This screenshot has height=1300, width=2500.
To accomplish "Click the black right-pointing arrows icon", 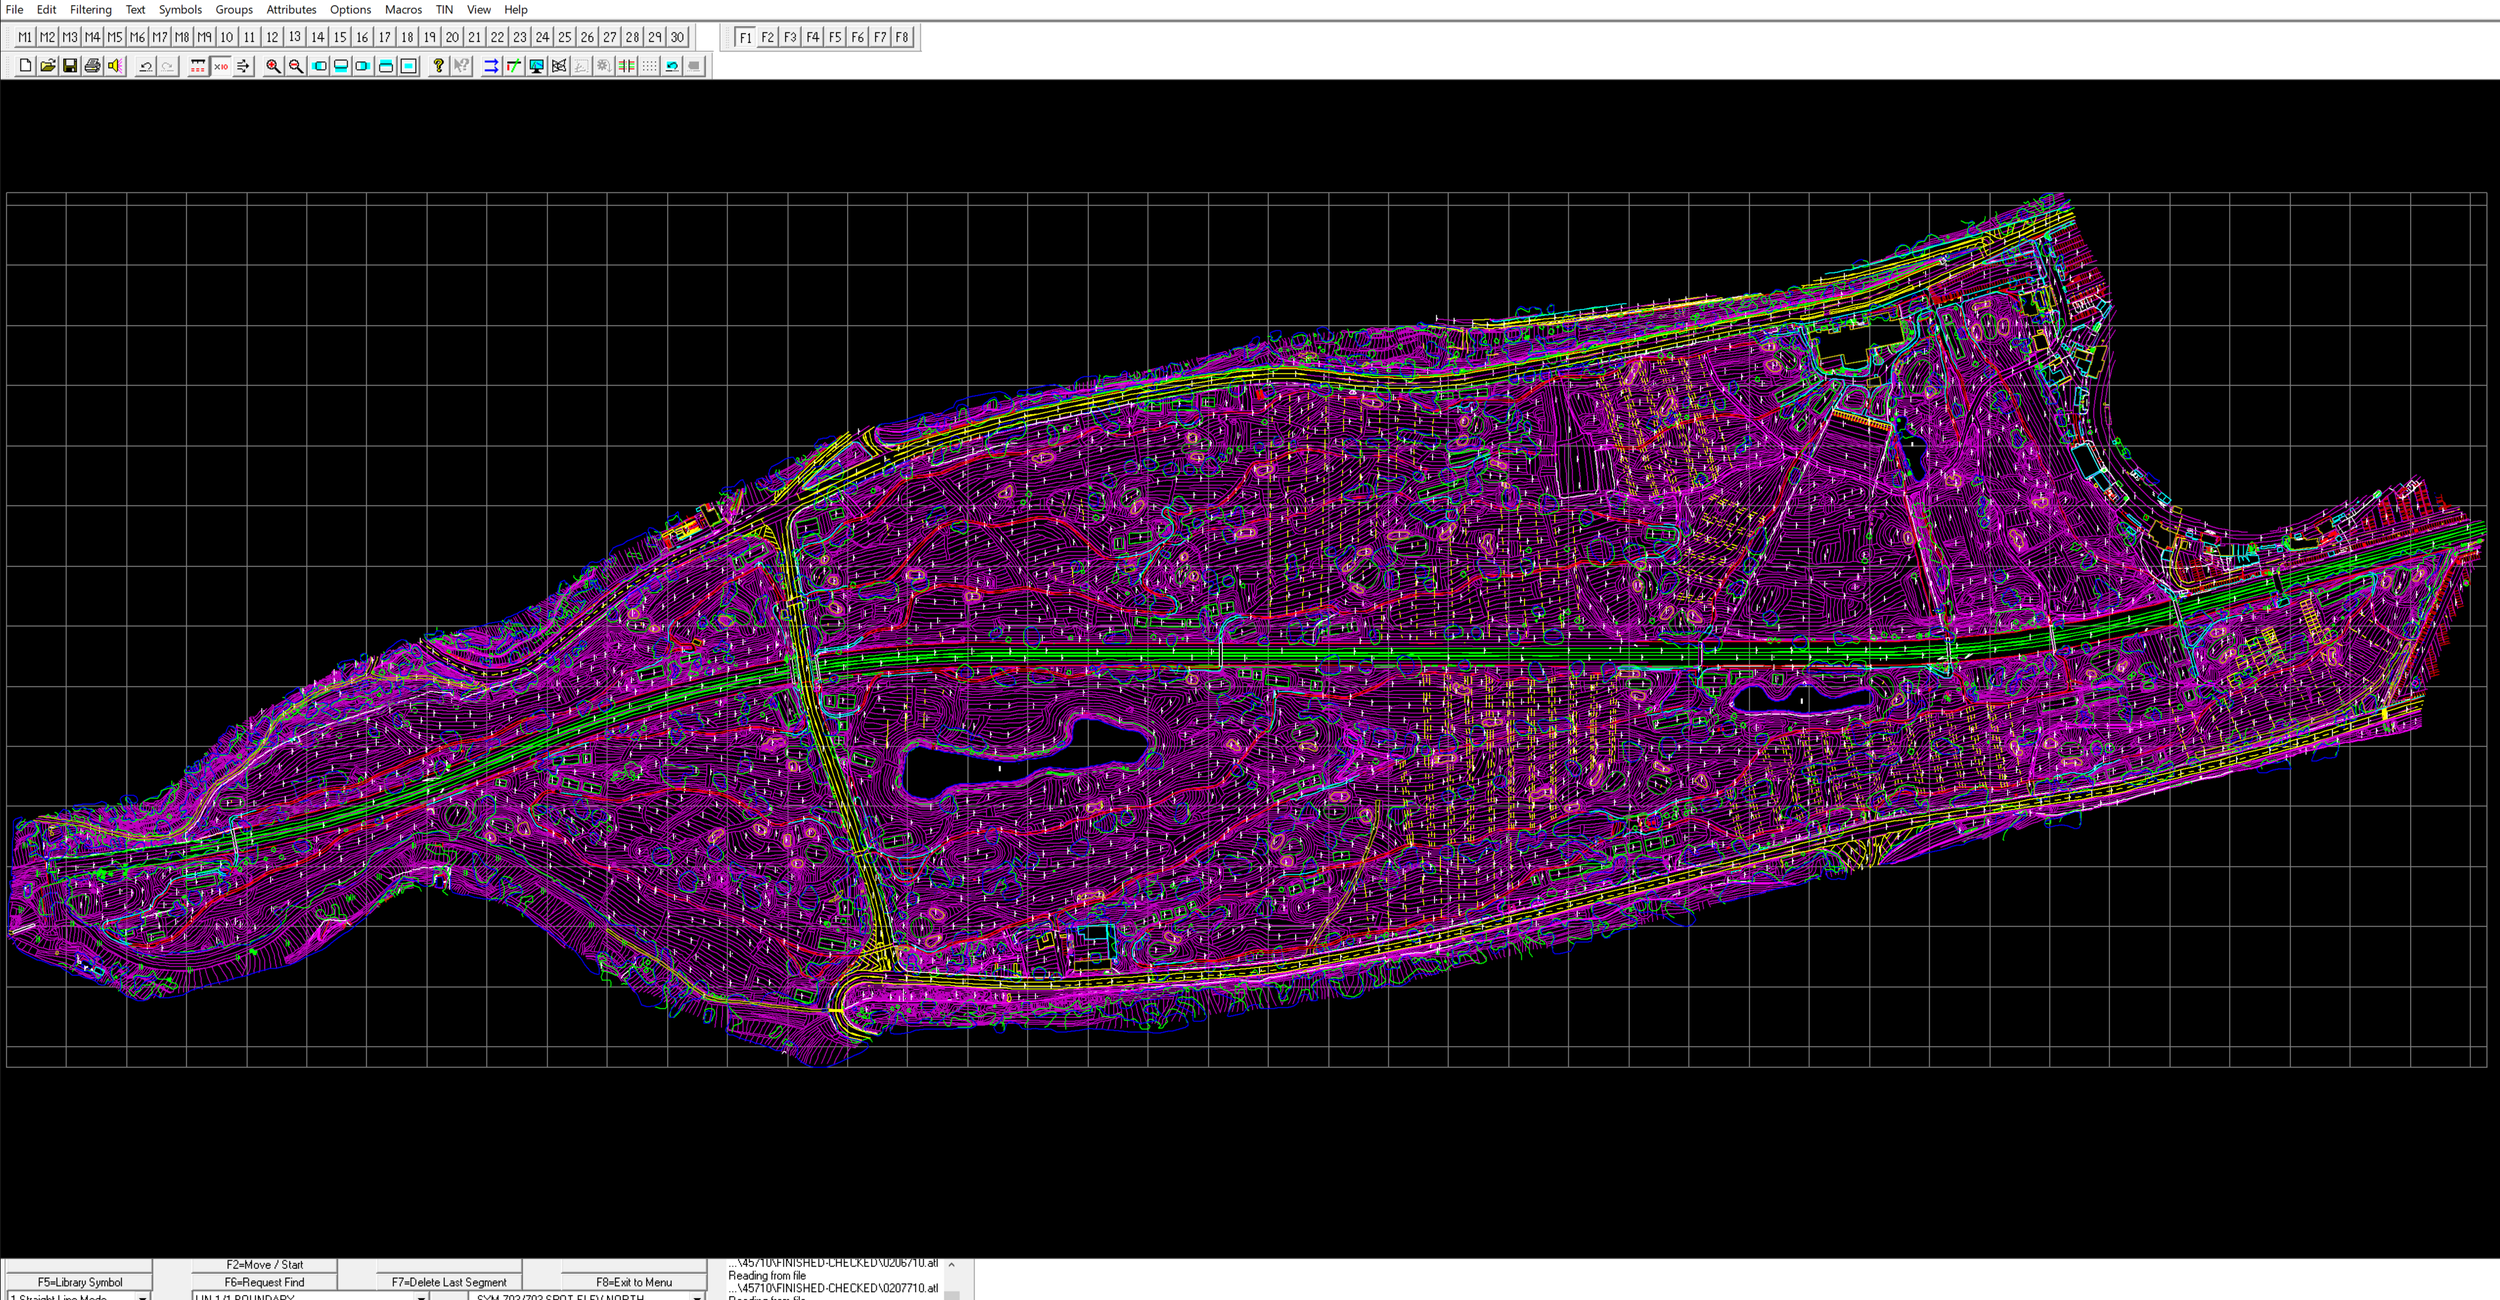I will point(243,66).
